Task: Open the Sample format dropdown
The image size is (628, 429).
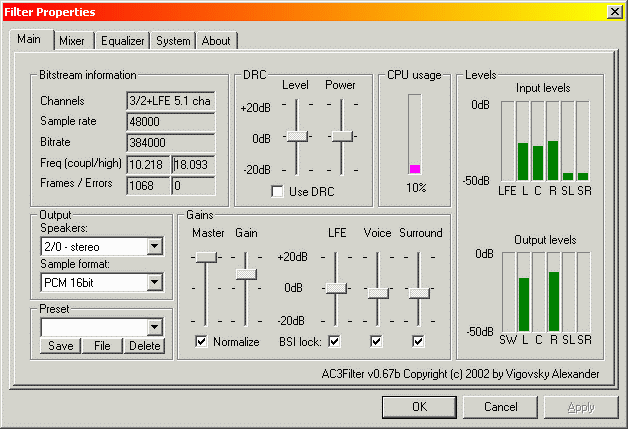Action: [153, 283]
